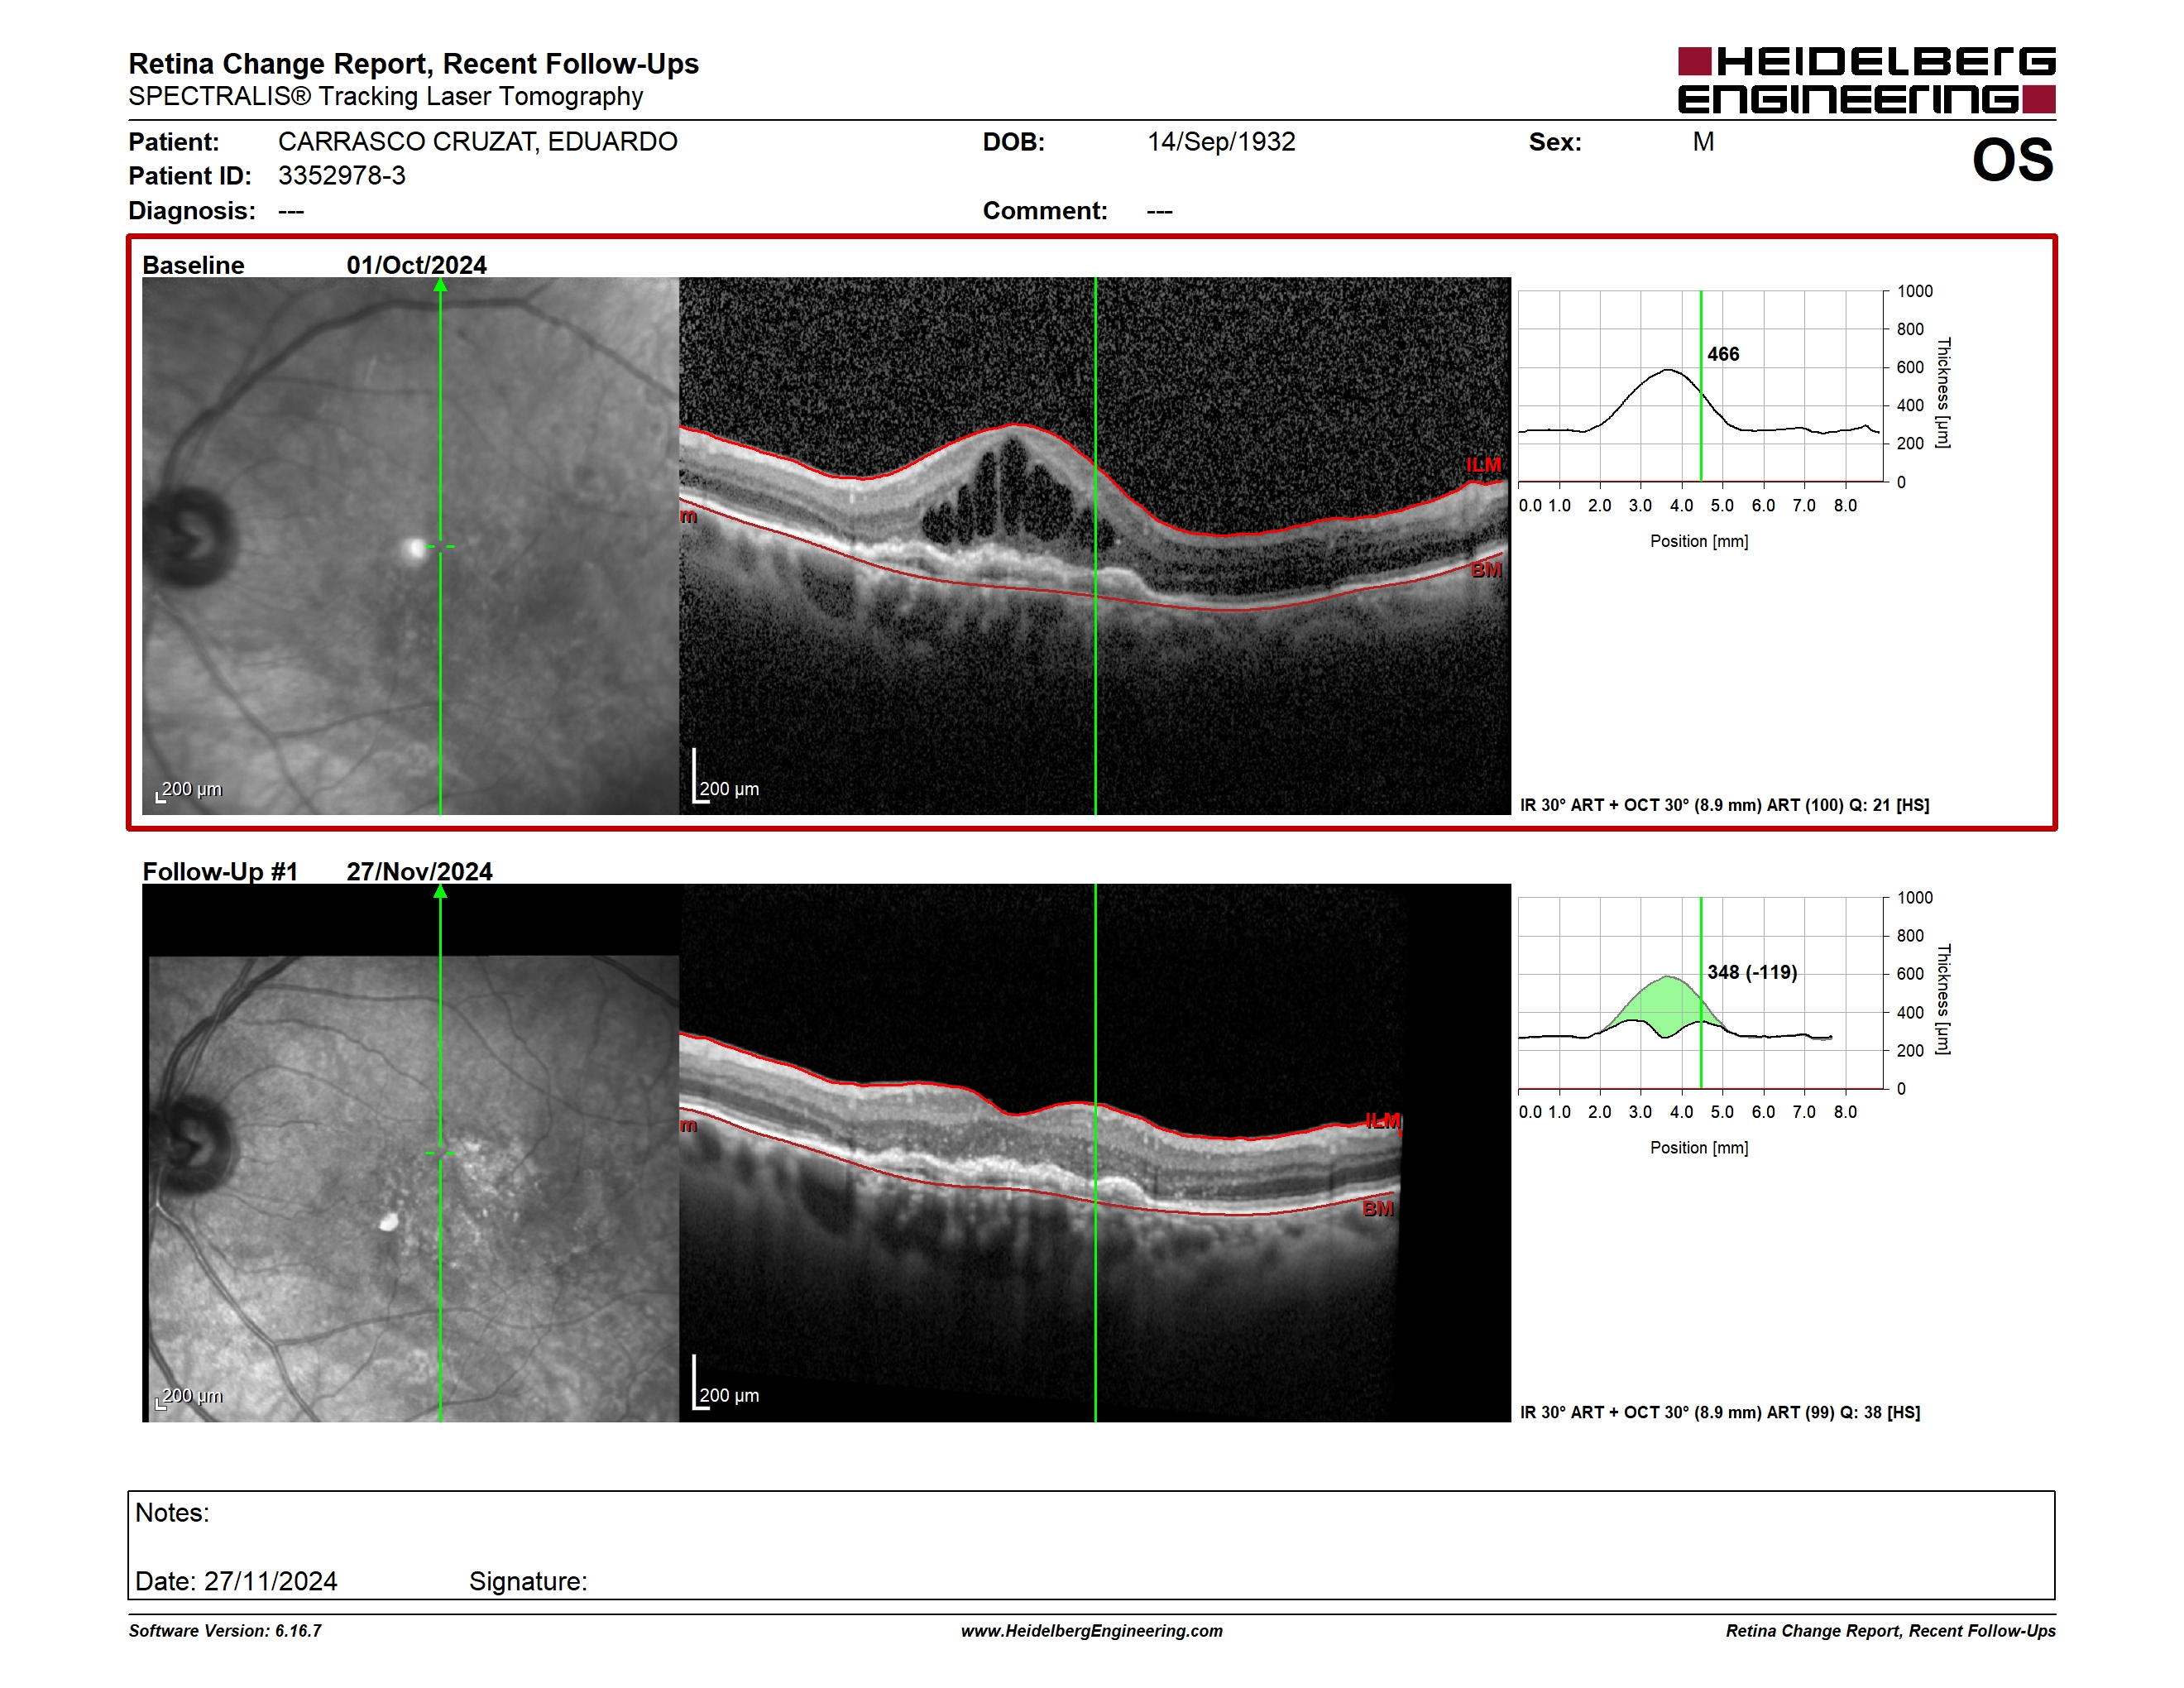The width and height of the screenshot is (2184, 1688).
Task: Click the DOB value 14/Sep/1932
Action: (x=1221, y=142)
